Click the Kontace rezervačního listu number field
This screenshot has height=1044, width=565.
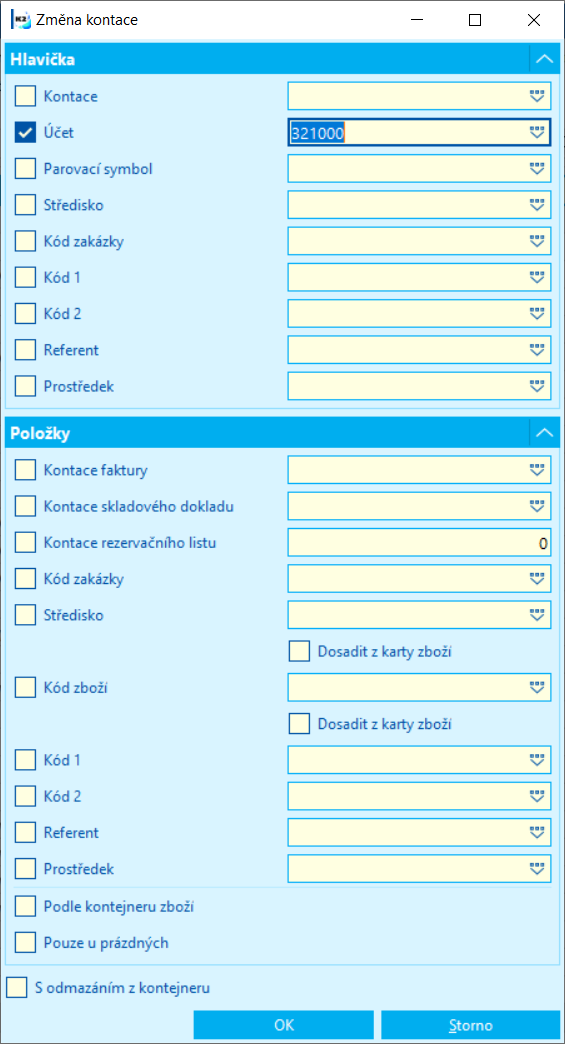pyautogui.click(x=419, y=543)
